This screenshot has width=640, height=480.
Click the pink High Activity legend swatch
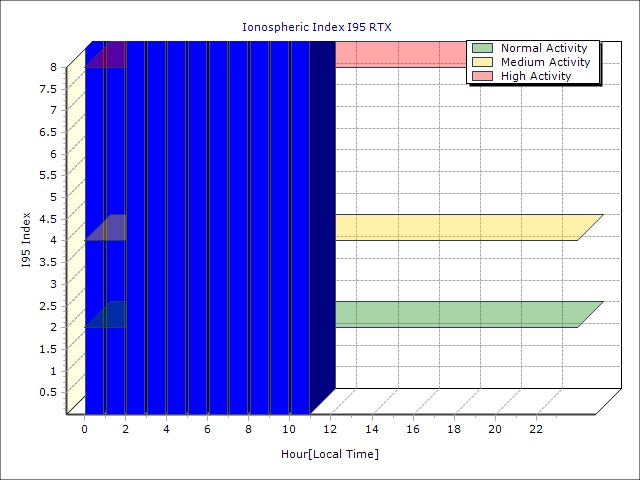[482, 76]
